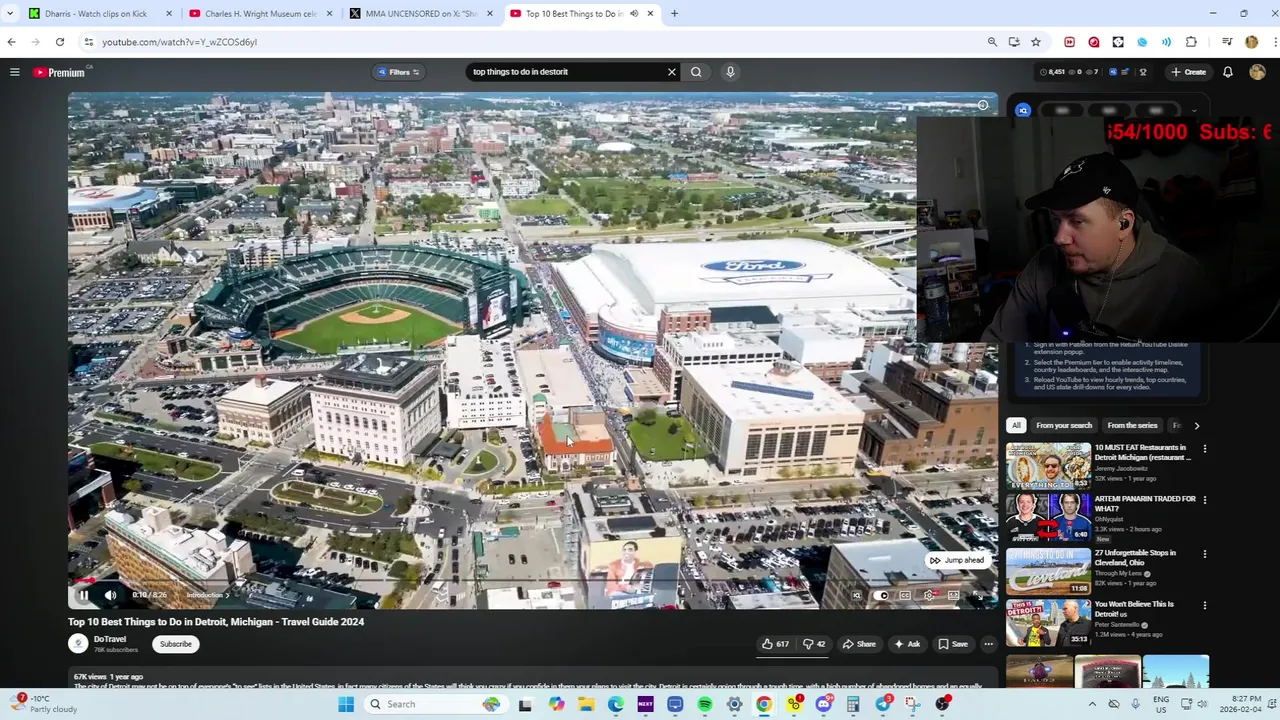The image size is (1280, 720).
Task: Go back to the previous page
Action: click(x=11, y=42)
